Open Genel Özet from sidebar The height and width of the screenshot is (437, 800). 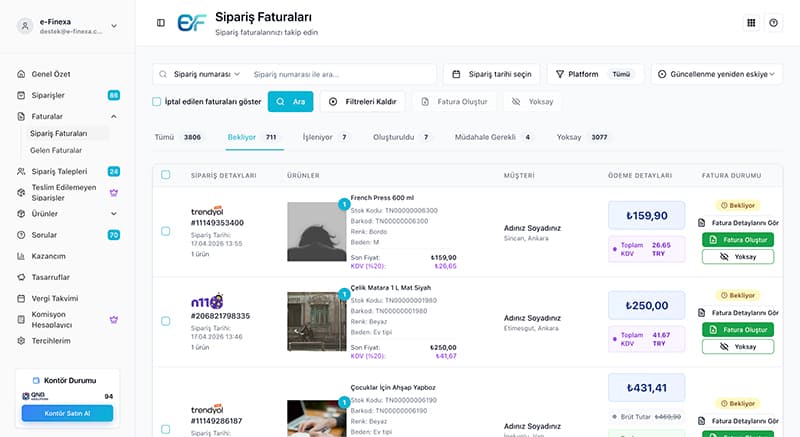pyautogui.click(x=51, y=74)
